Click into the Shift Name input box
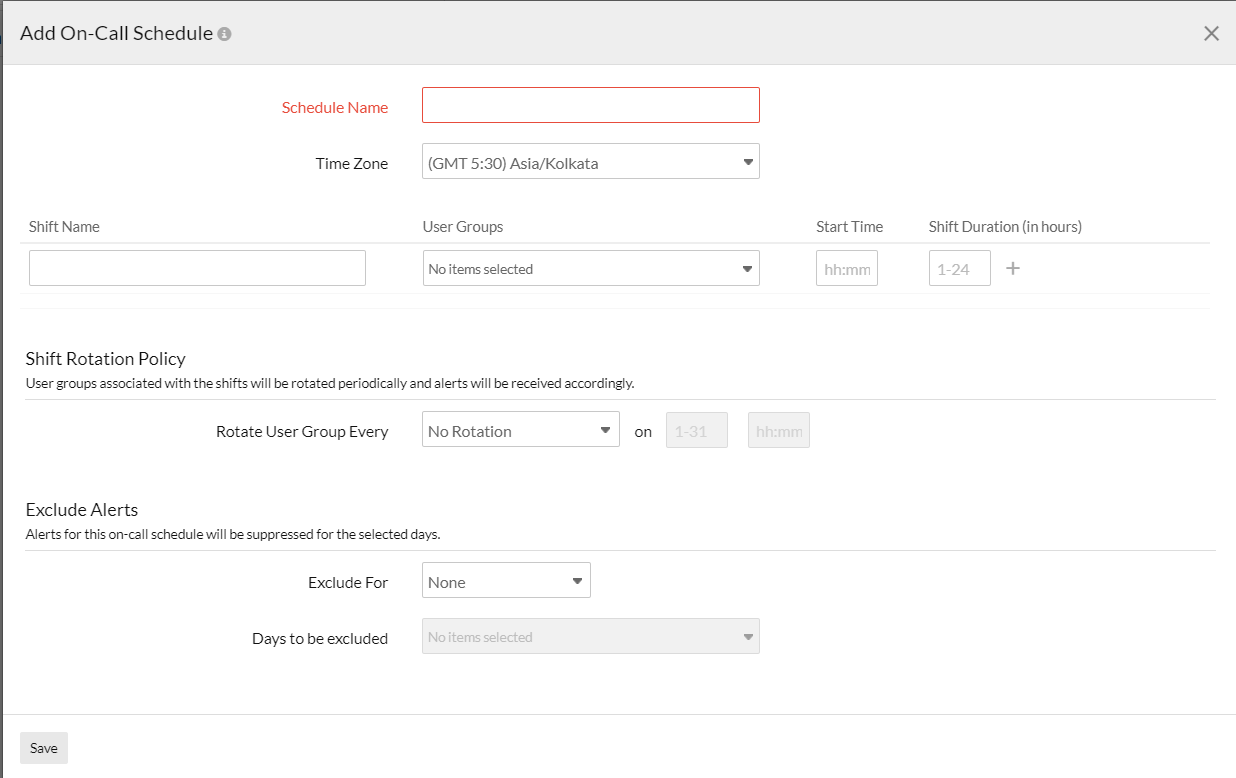1236x778 pixels. click(197, 268)
